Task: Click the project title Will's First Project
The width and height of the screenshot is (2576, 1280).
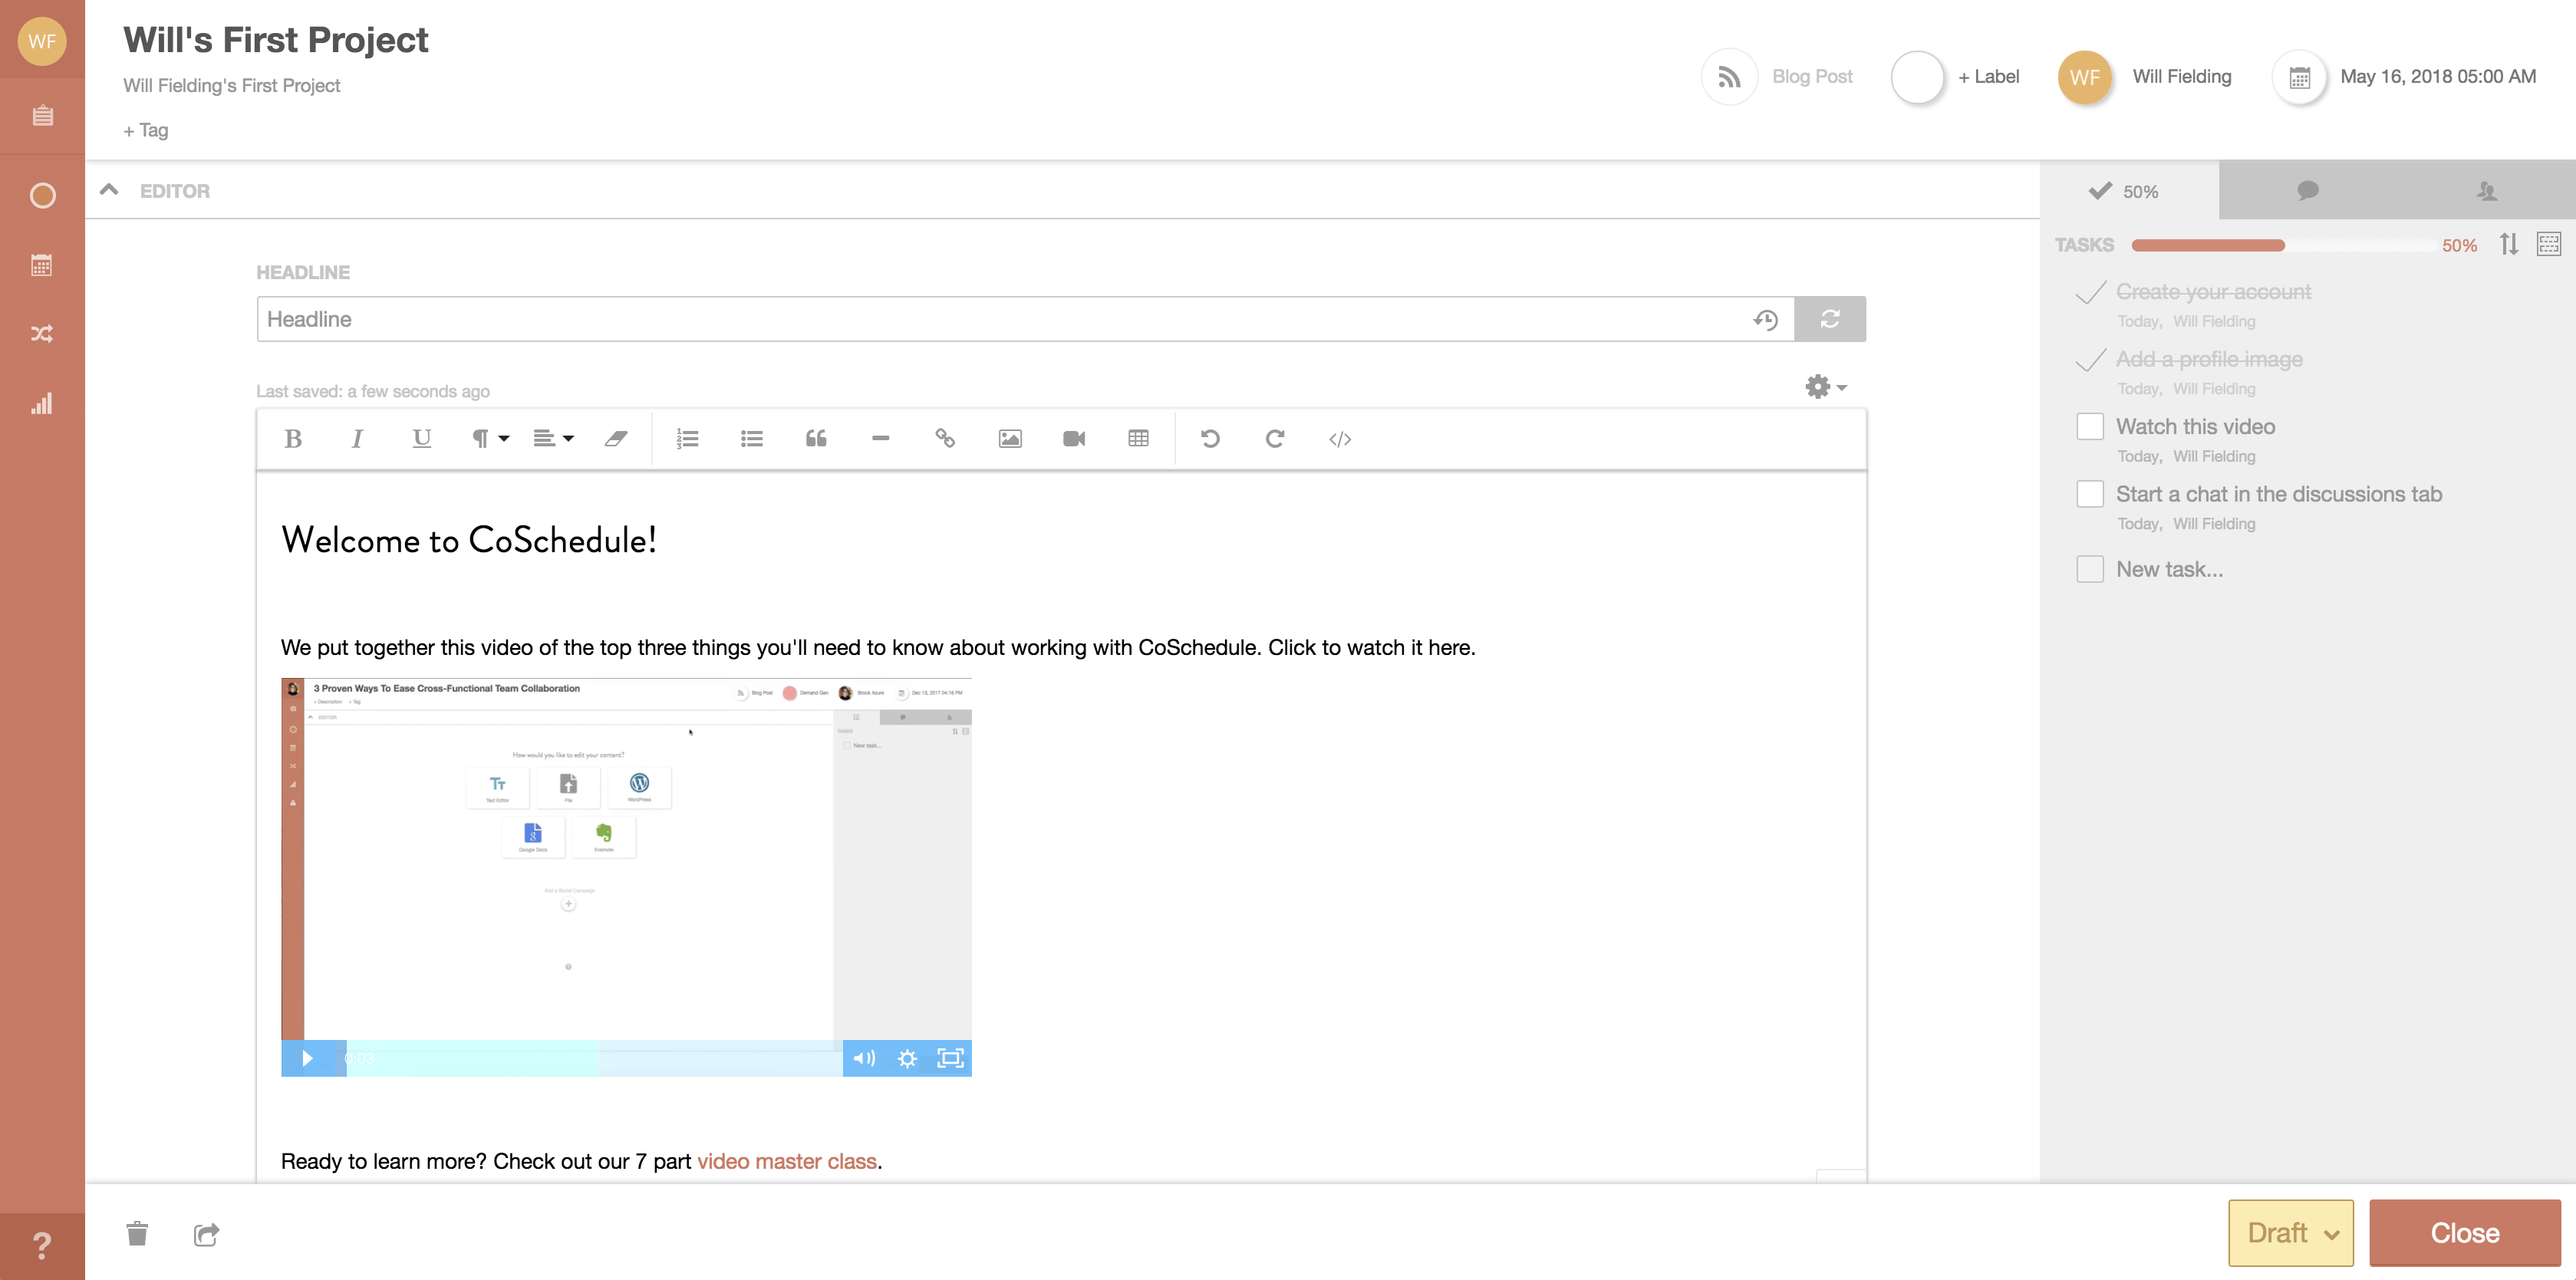Action: (276, 40)
